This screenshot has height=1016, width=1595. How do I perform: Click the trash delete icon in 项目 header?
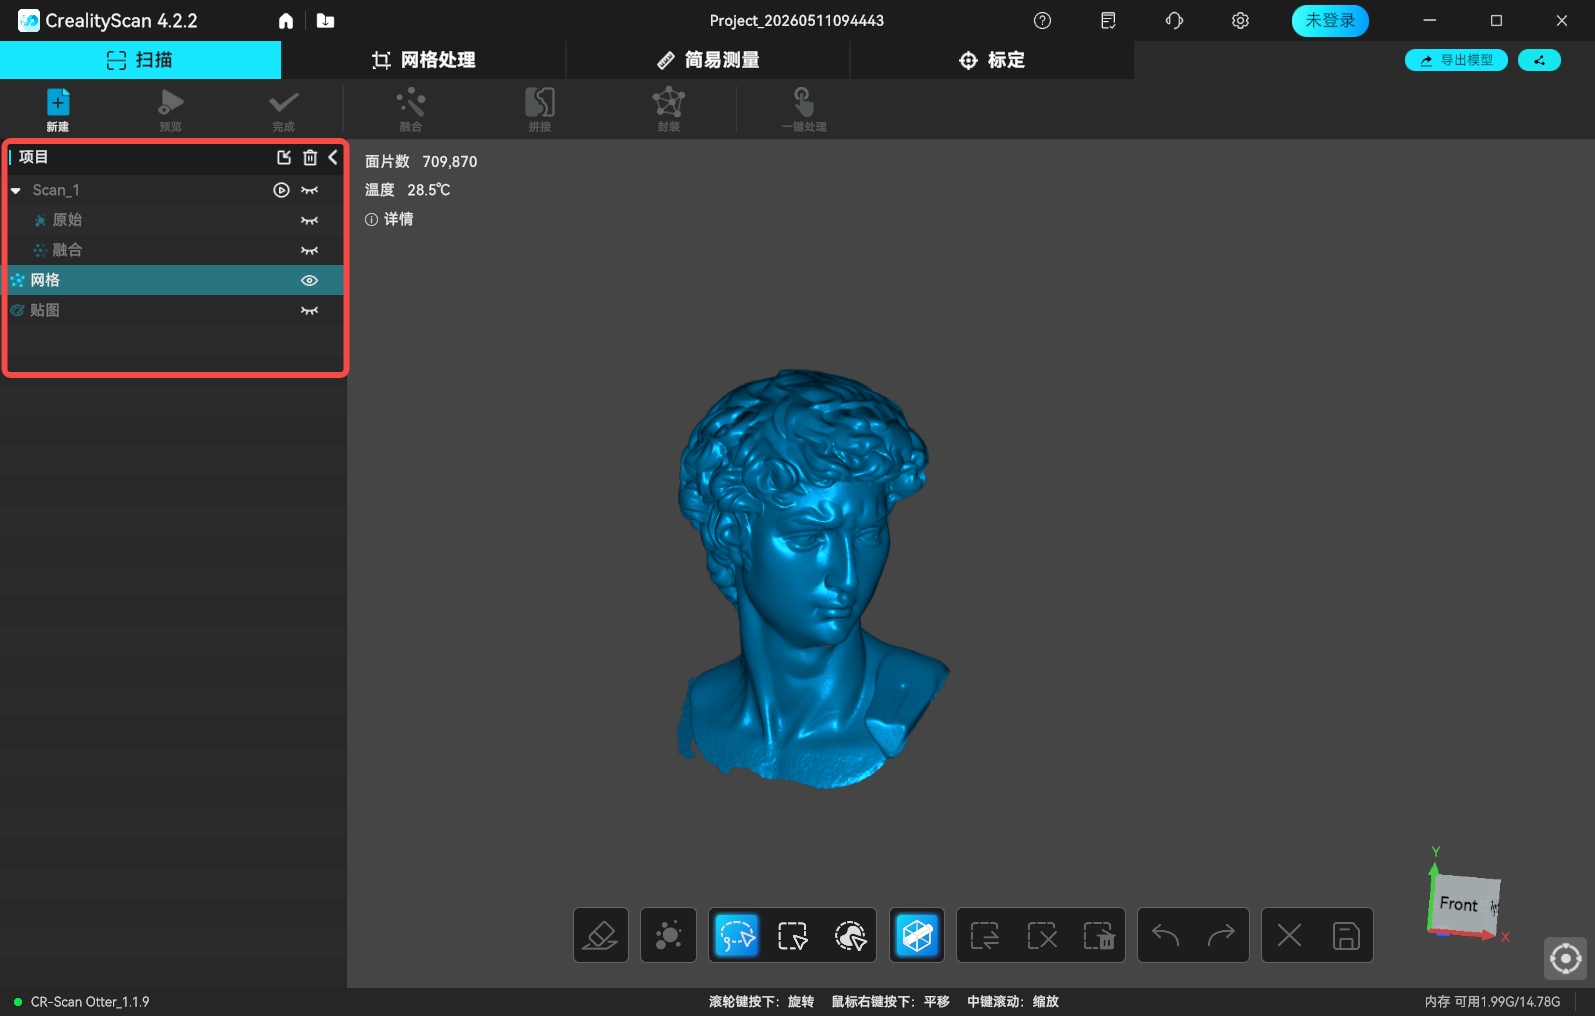pos(310,157)
